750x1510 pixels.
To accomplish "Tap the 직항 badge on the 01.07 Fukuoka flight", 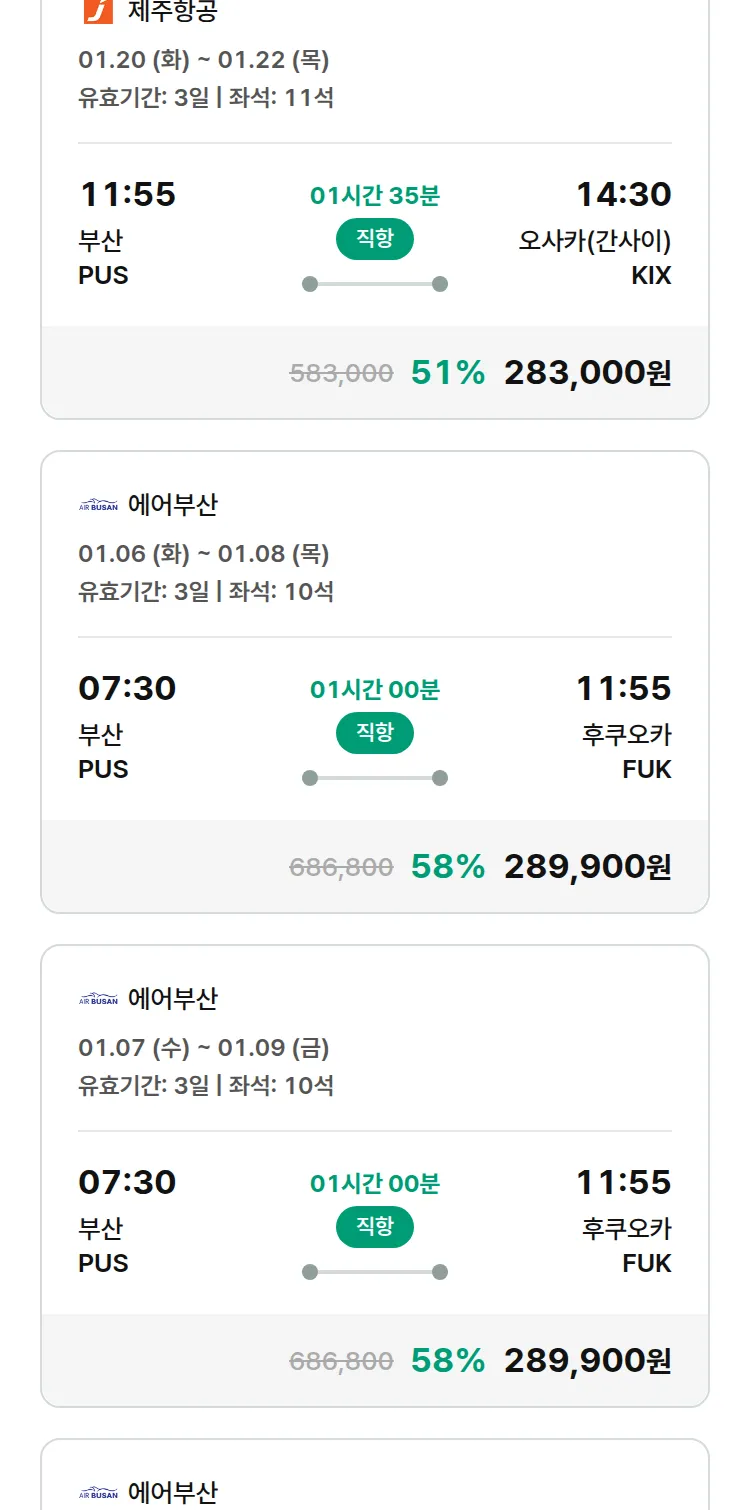I will click(374, 1227).
